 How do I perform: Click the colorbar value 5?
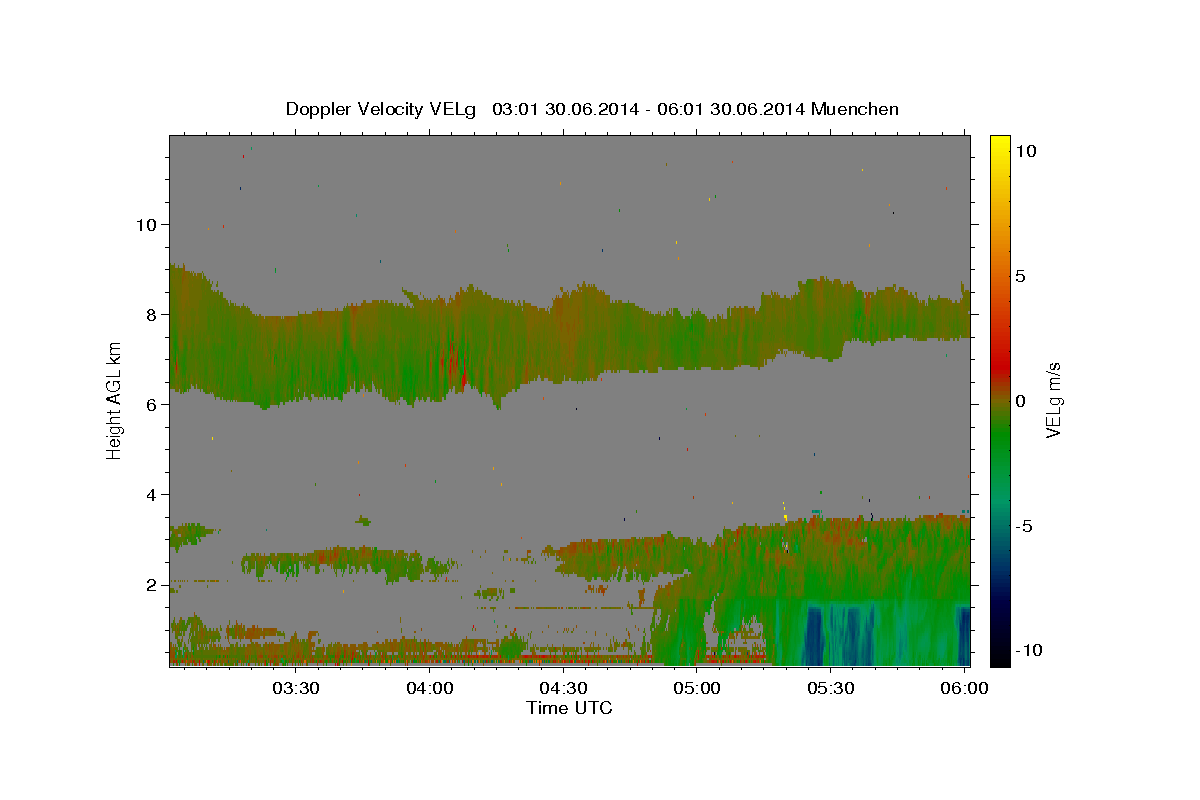[1020, 276]
